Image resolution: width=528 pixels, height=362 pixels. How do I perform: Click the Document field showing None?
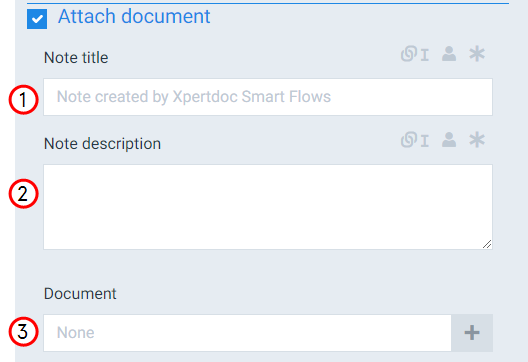[x=248, y=333]
